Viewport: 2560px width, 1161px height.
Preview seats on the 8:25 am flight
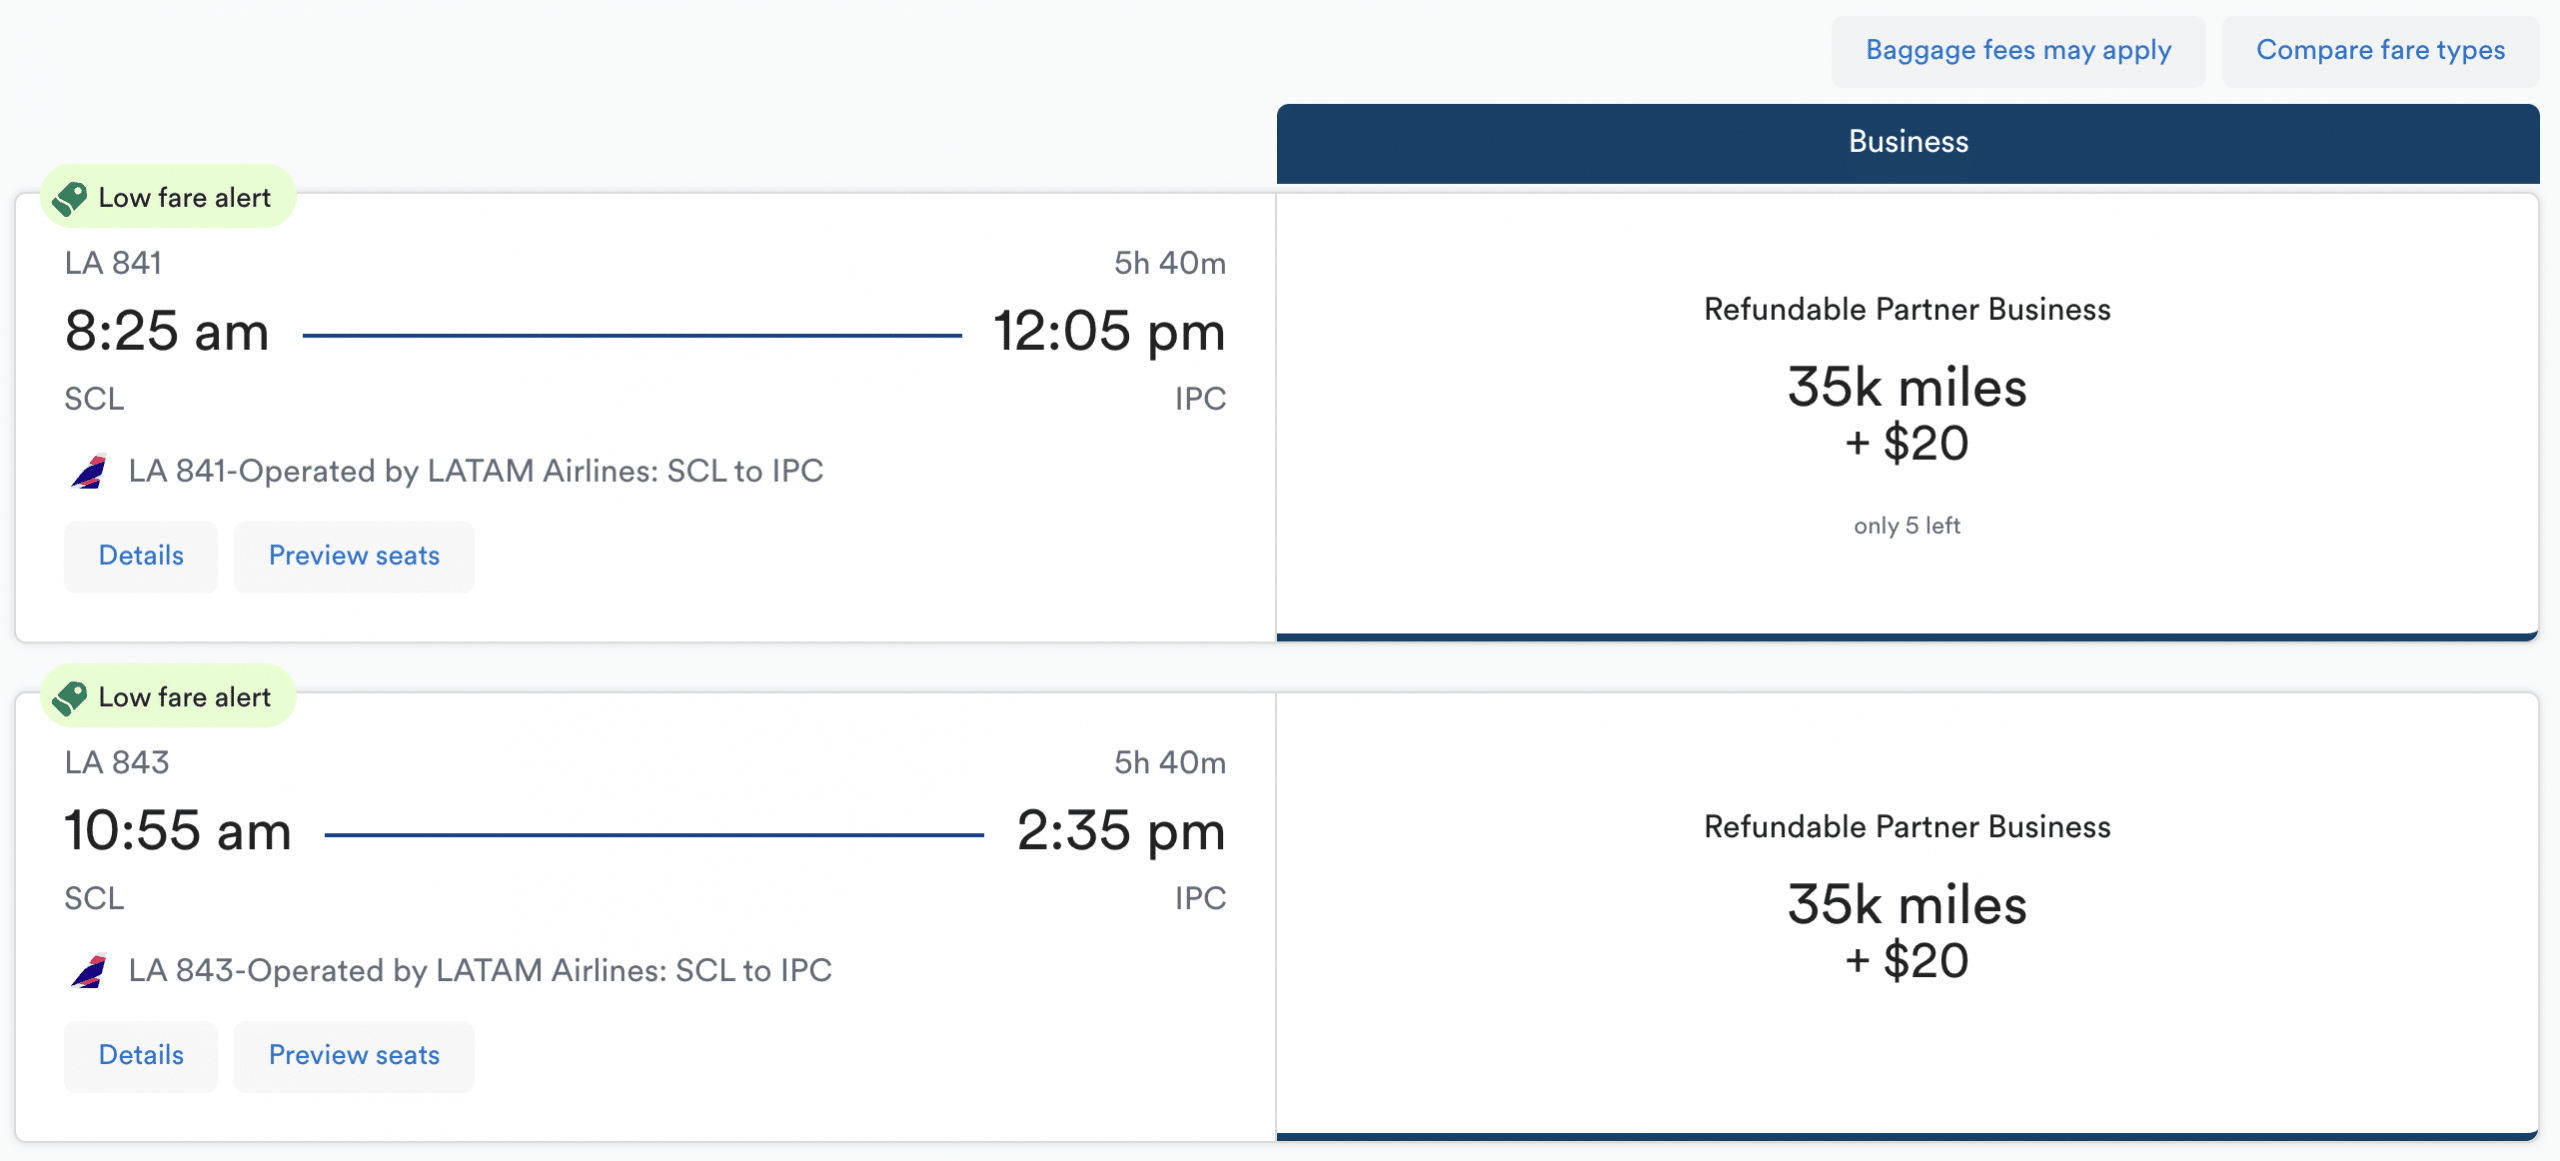pyautogui.click(x=354, y=556)
